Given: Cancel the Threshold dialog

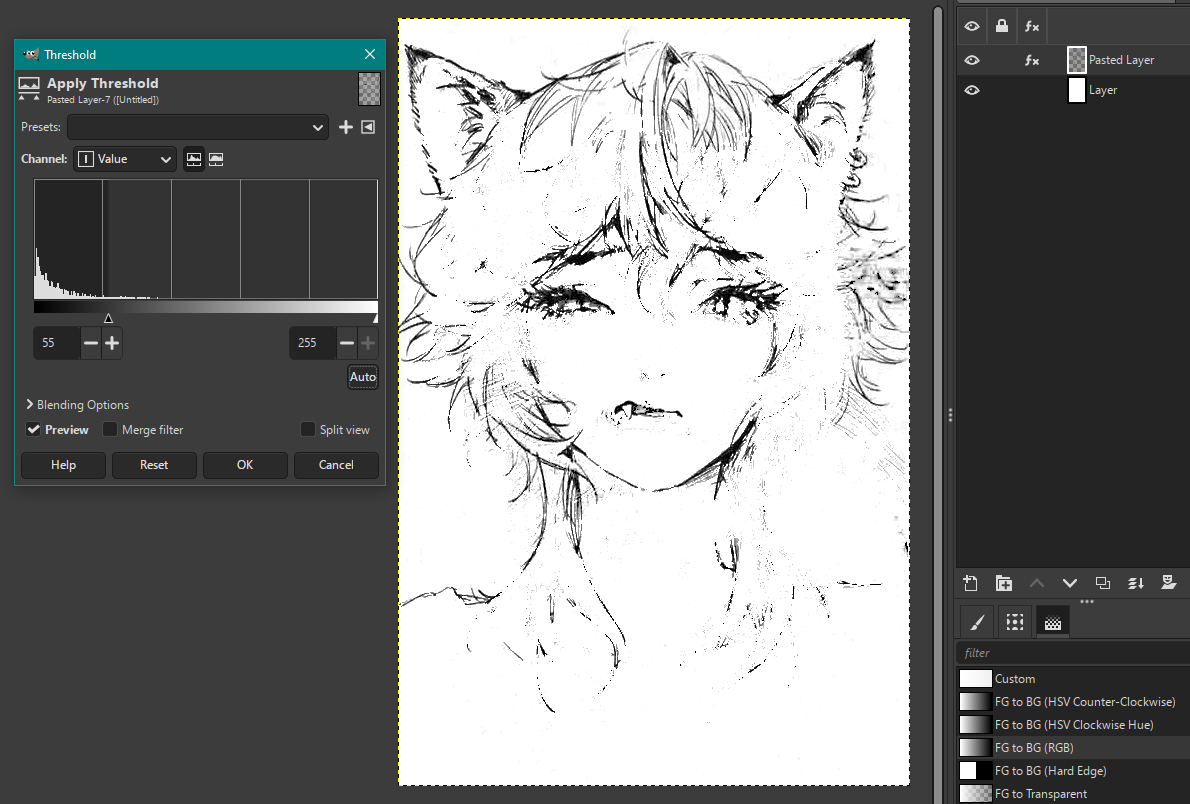Looking at the screenshot, I should (336, 465).
